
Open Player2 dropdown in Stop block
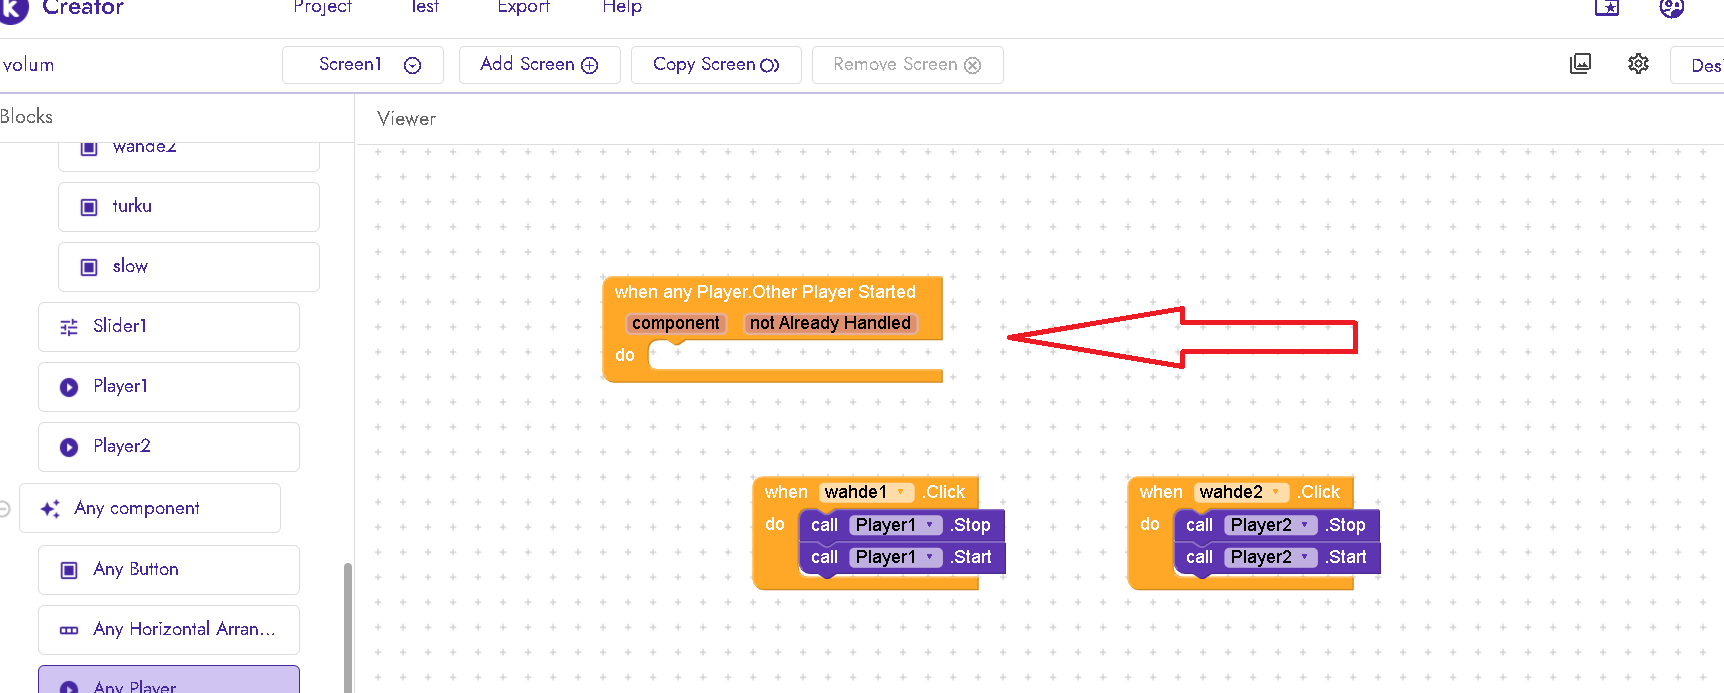1304,525
